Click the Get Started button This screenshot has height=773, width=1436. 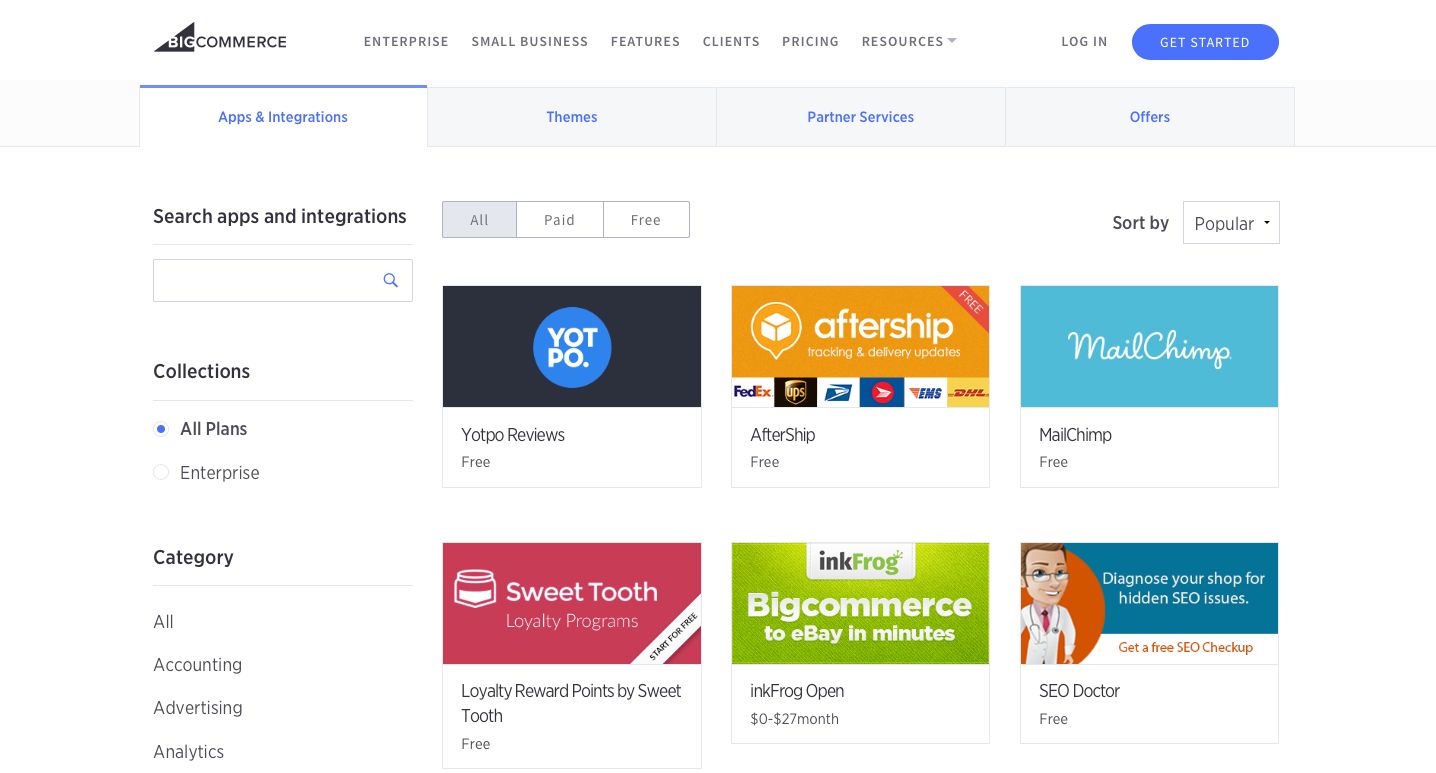point(1204,42)
